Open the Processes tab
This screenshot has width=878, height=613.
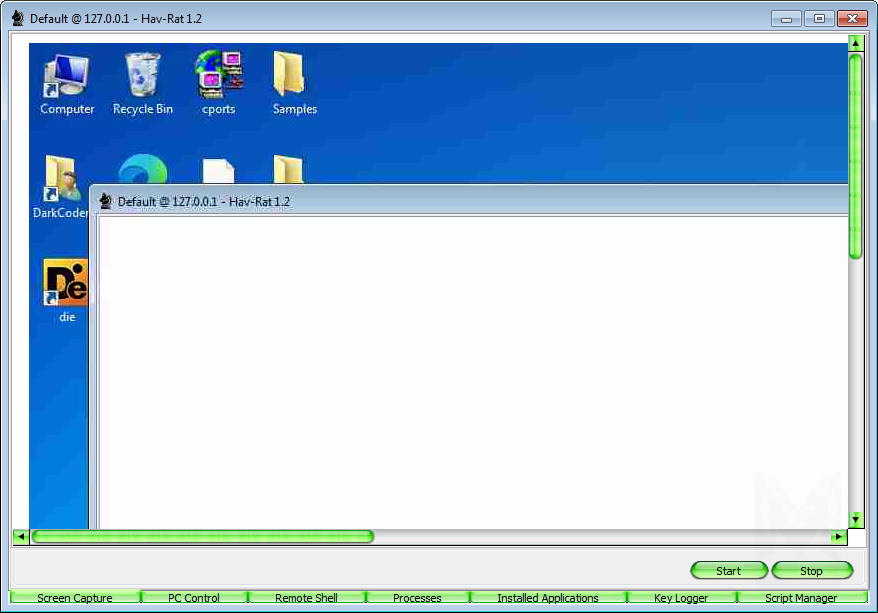click(x=417, y=598)
